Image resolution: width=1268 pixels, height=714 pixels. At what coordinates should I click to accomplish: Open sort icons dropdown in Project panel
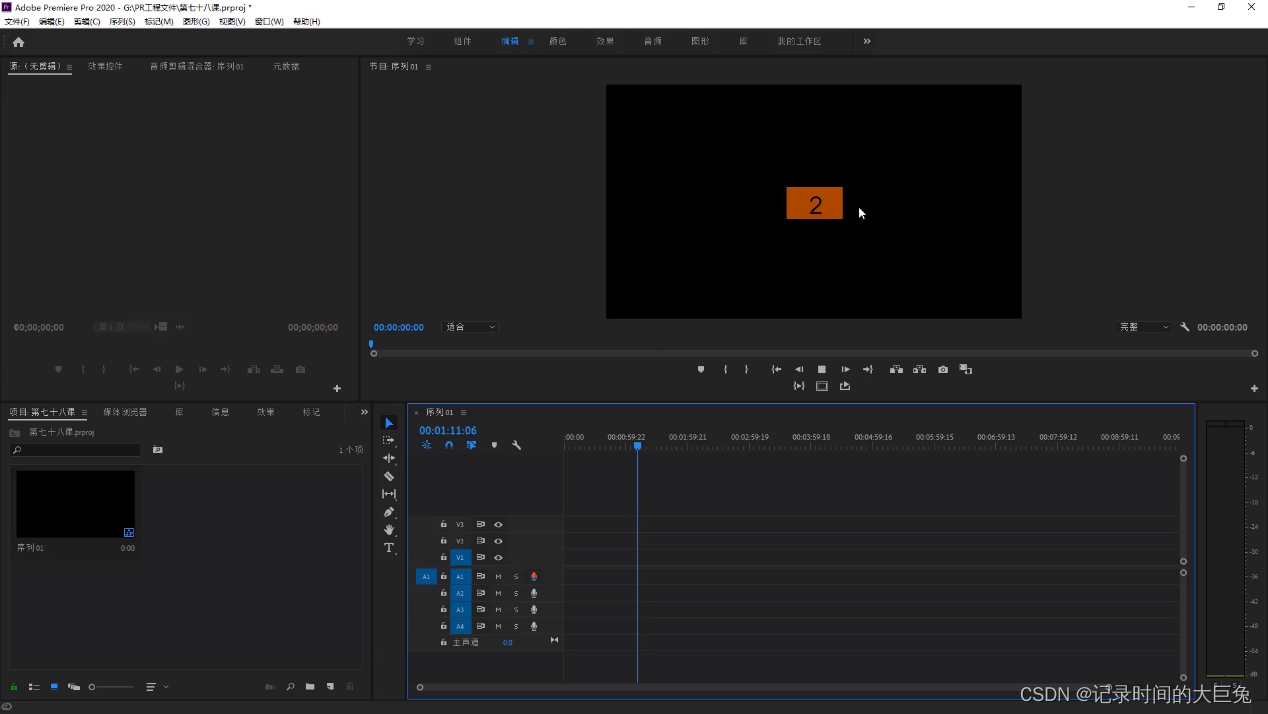click(x=155, y=687)
